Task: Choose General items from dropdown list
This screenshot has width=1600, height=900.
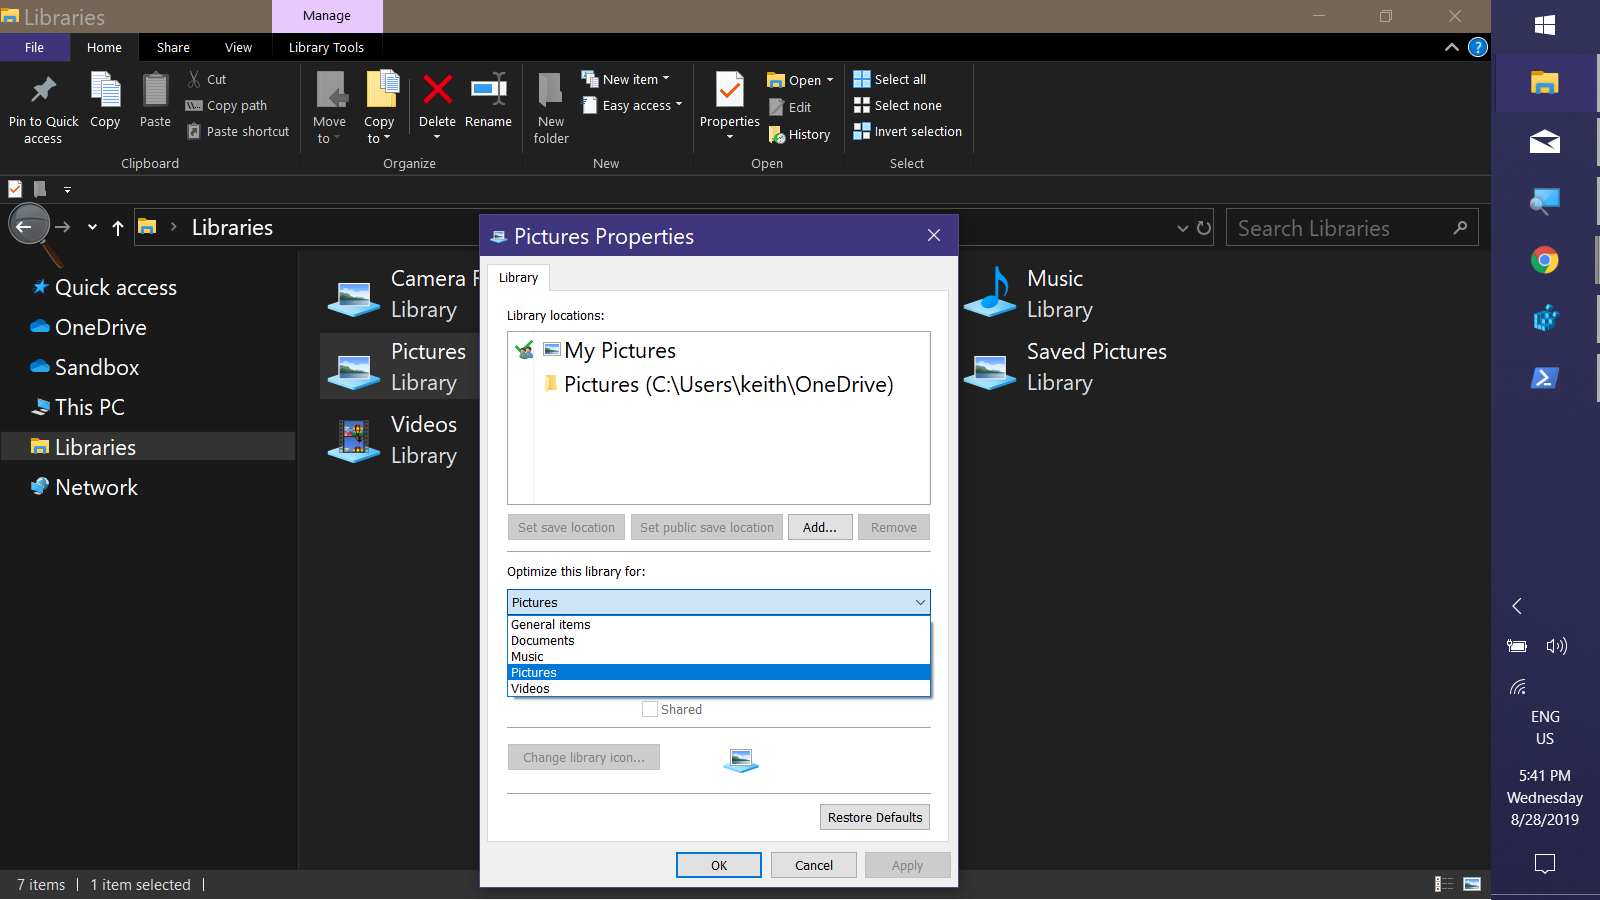Action: (x=719, y=625)
